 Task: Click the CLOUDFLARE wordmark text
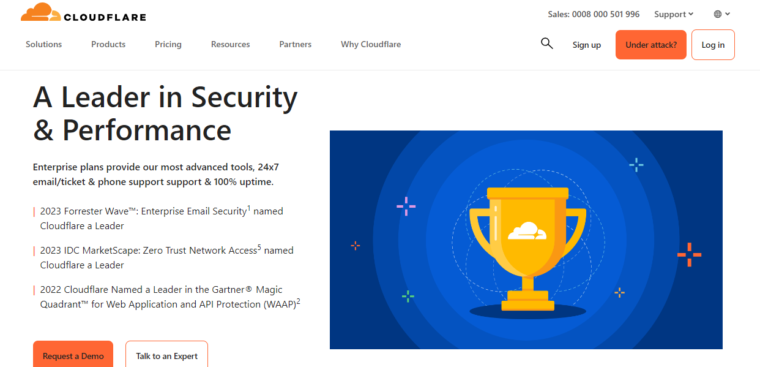click(x=105, y=17)
